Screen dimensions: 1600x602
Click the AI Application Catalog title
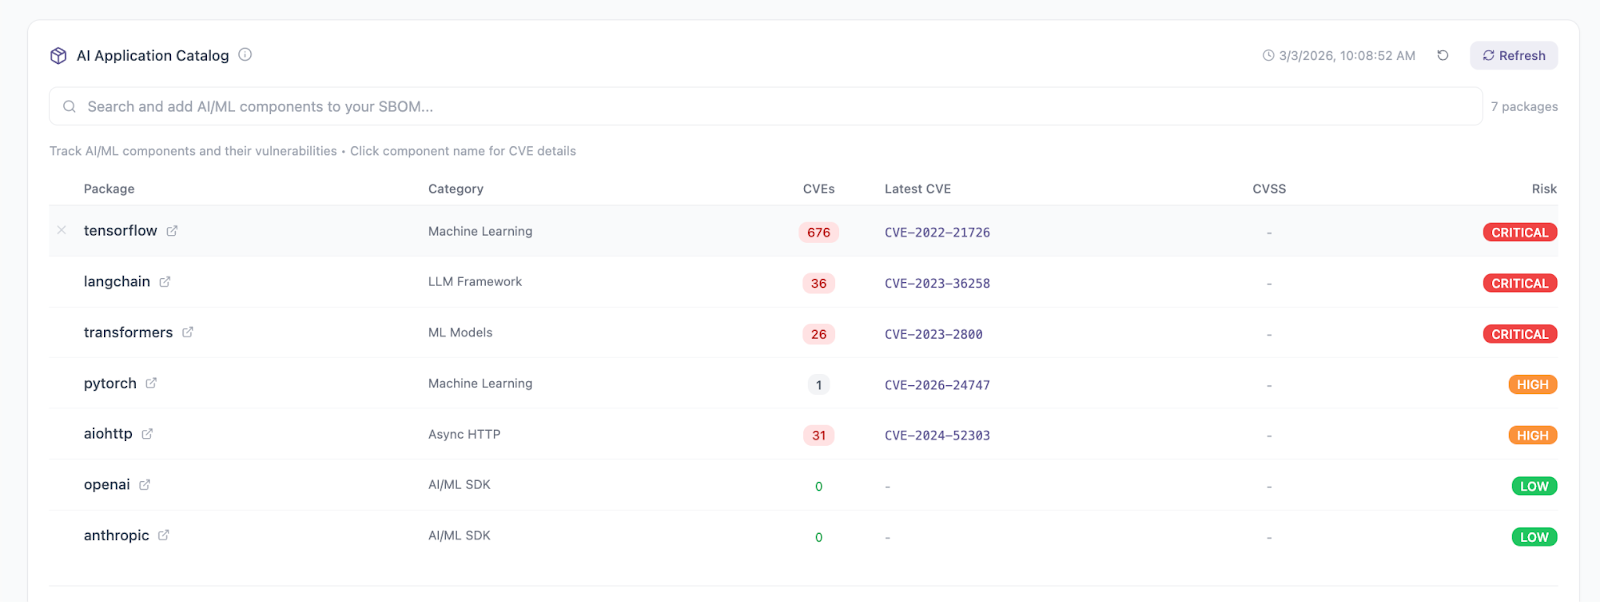tap(153, 56)
